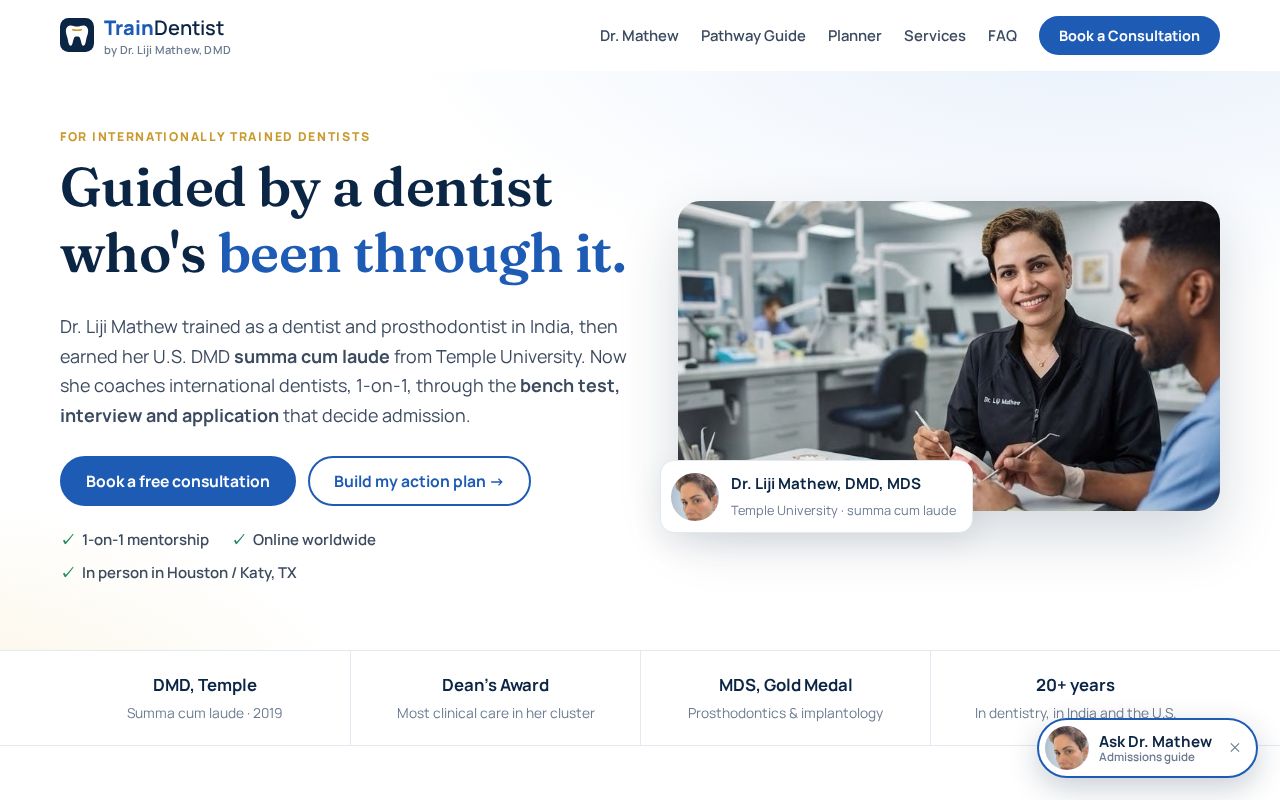Click the checkmark beside 1-on-1 mentorship
Screen dimensions: 1280x800
pos(68,540)
